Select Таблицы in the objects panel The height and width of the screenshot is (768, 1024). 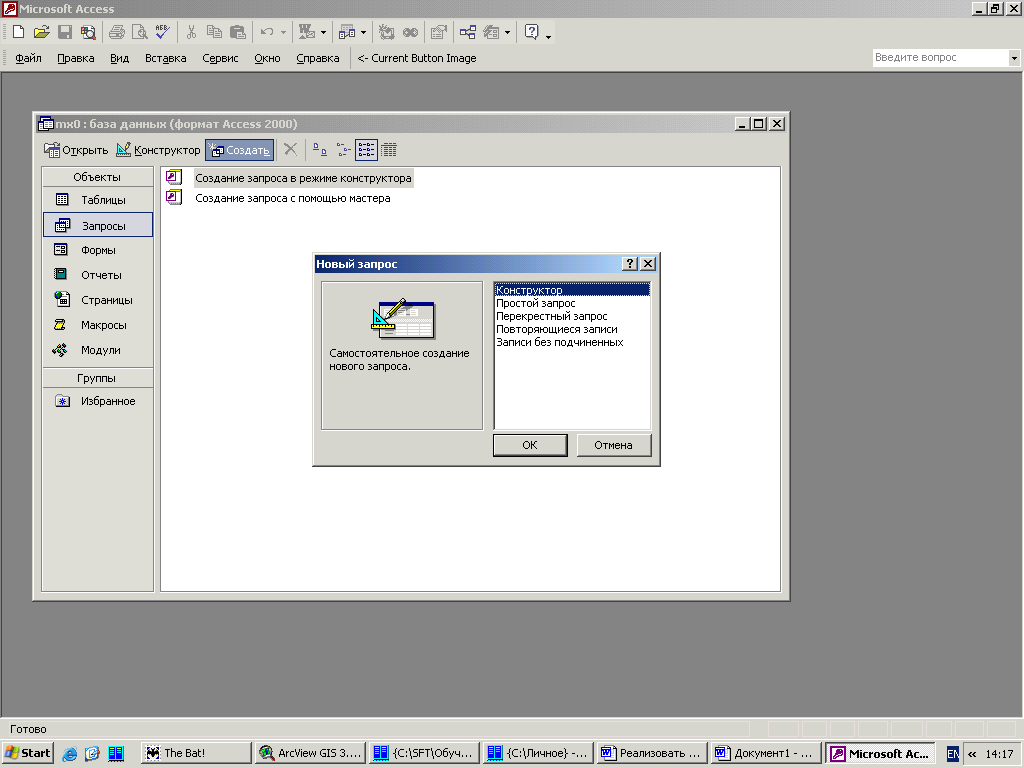(97, 200)
